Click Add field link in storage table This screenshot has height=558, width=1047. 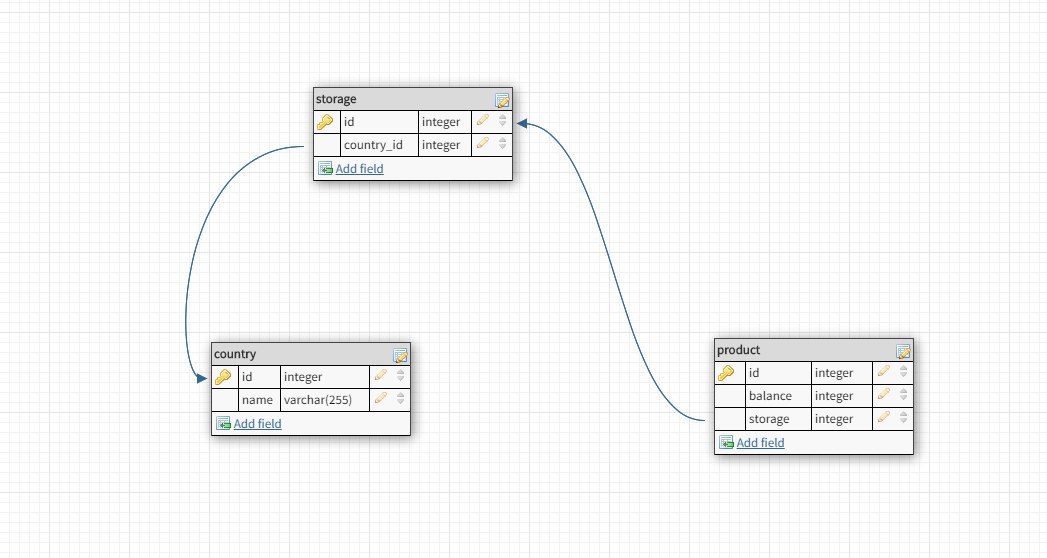(x=359, y=169)
